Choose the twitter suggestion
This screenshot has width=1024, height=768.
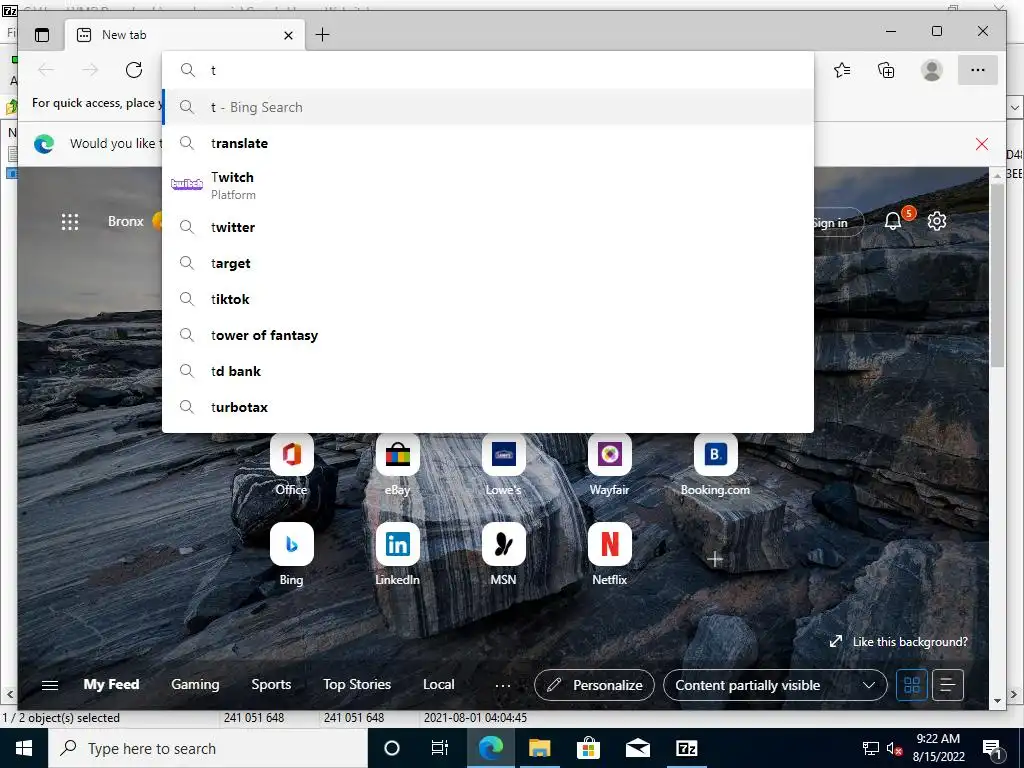pyautogui.click(x=488, y=227)
